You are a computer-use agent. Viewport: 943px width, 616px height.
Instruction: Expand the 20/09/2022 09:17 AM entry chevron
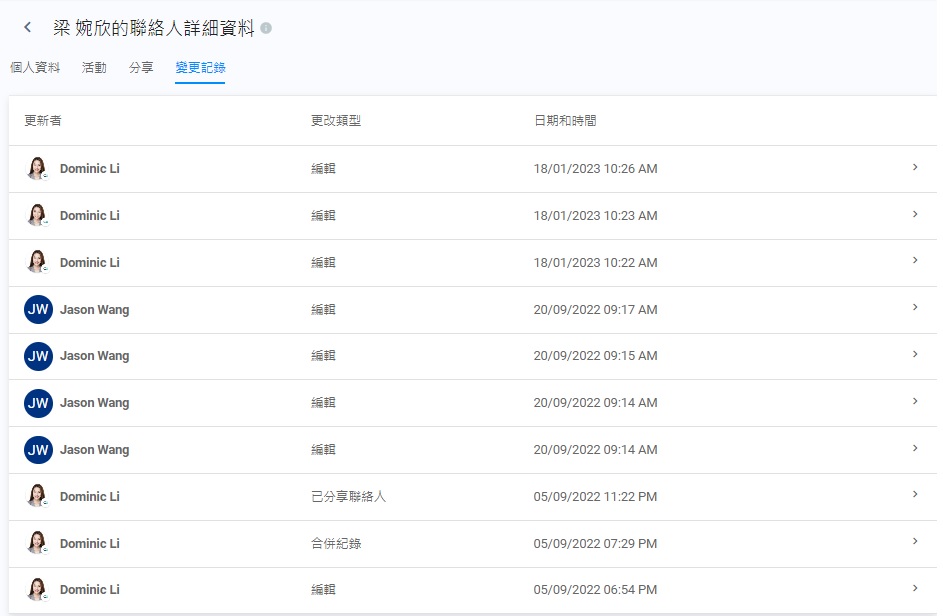point(915,308)
